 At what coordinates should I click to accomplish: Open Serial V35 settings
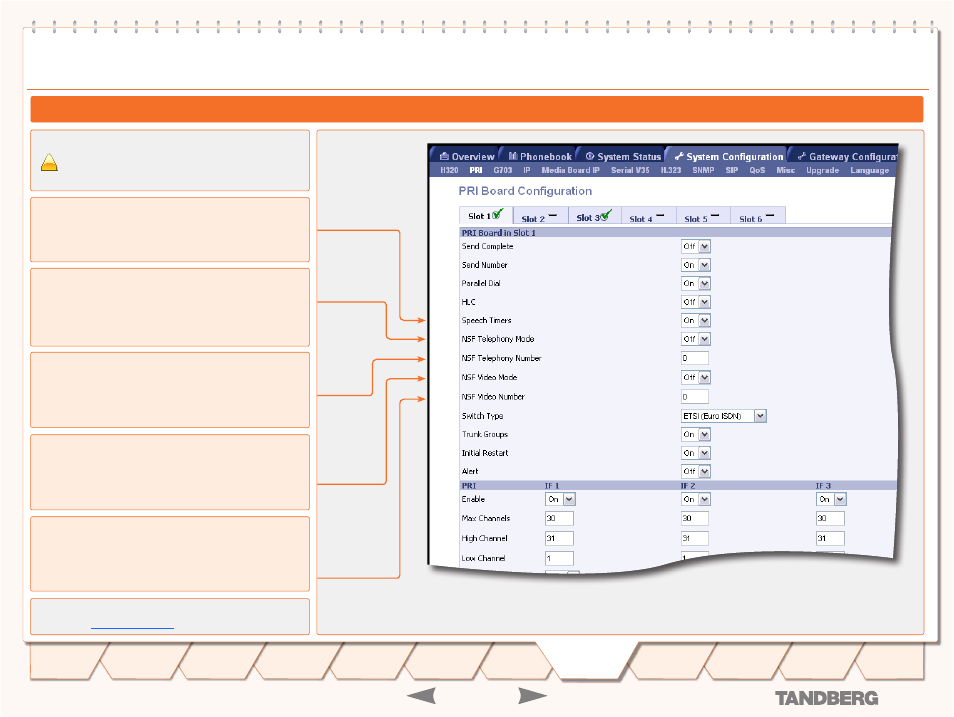click(630, 170)
